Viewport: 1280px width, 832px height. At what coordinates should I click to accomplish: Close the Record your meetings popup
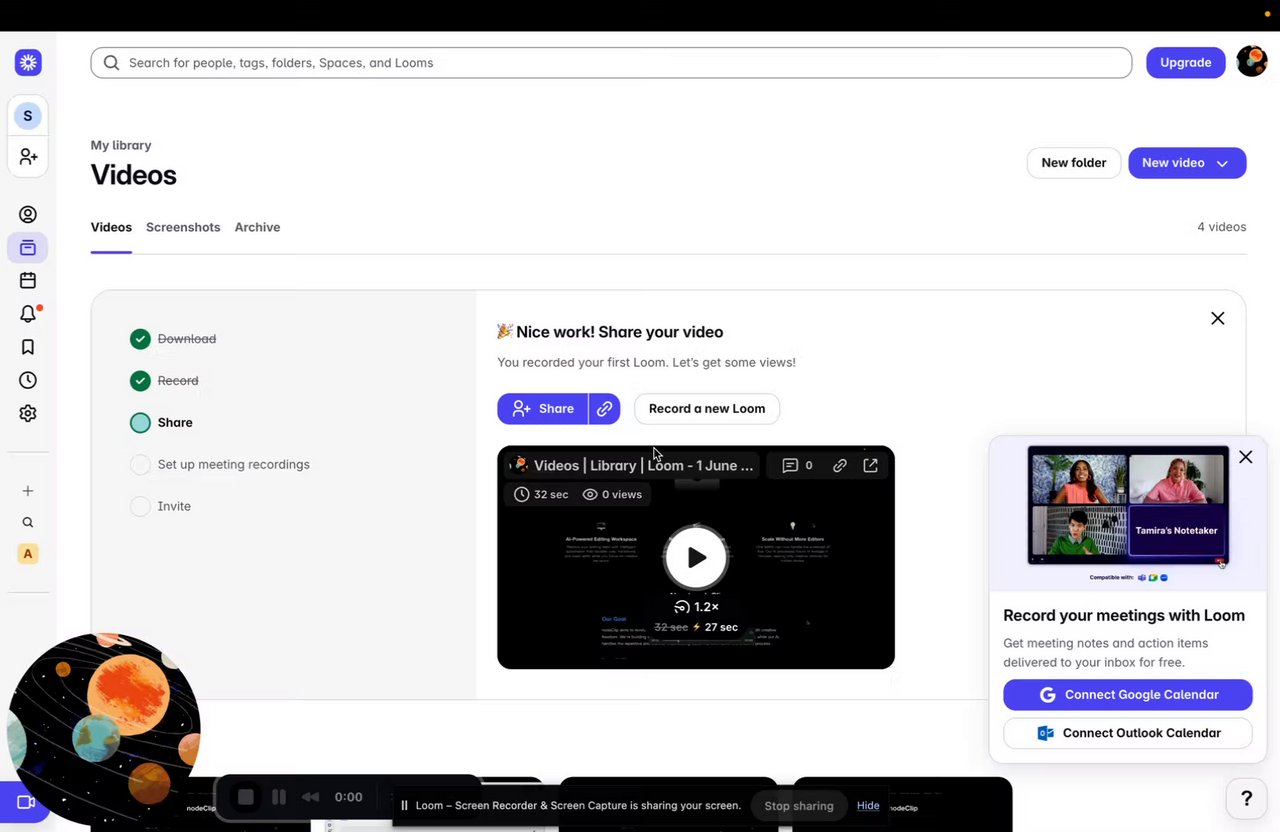(x=1245, y=457)
